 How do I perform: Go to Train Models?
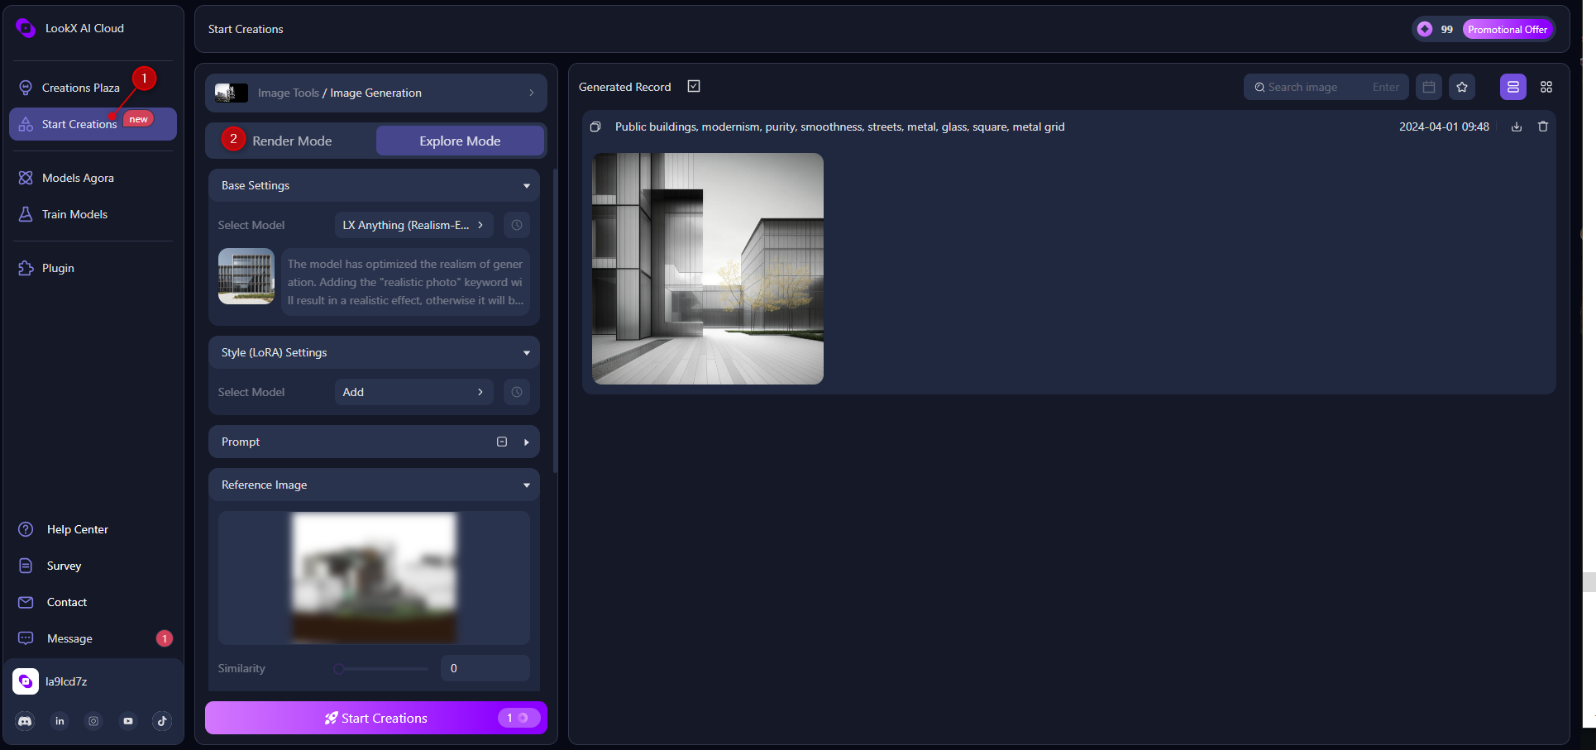coord(74,214)
